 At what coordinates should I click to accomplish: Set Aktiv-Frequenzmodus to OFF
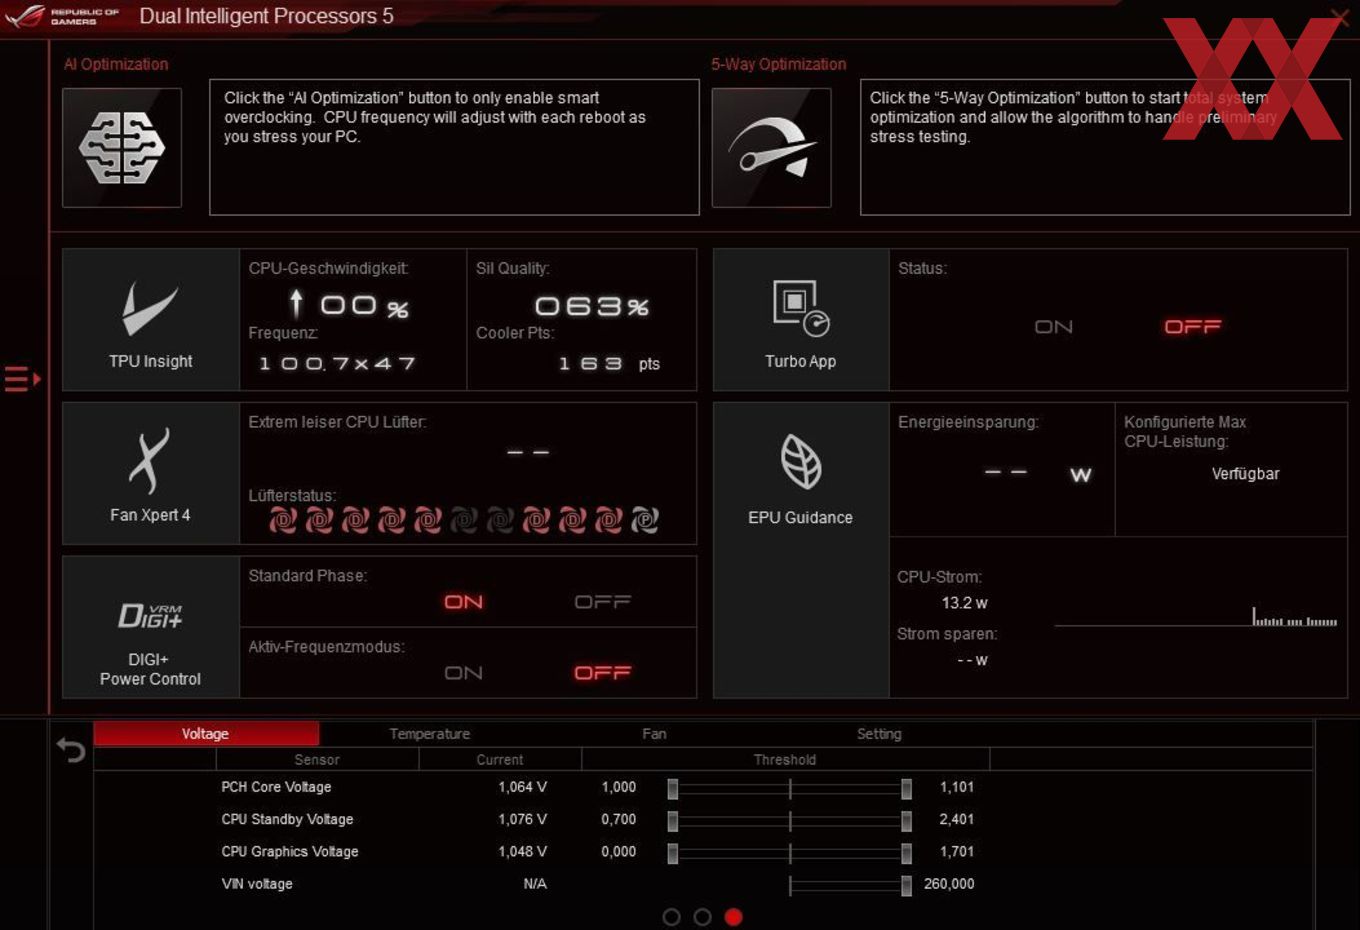(603, 673)
